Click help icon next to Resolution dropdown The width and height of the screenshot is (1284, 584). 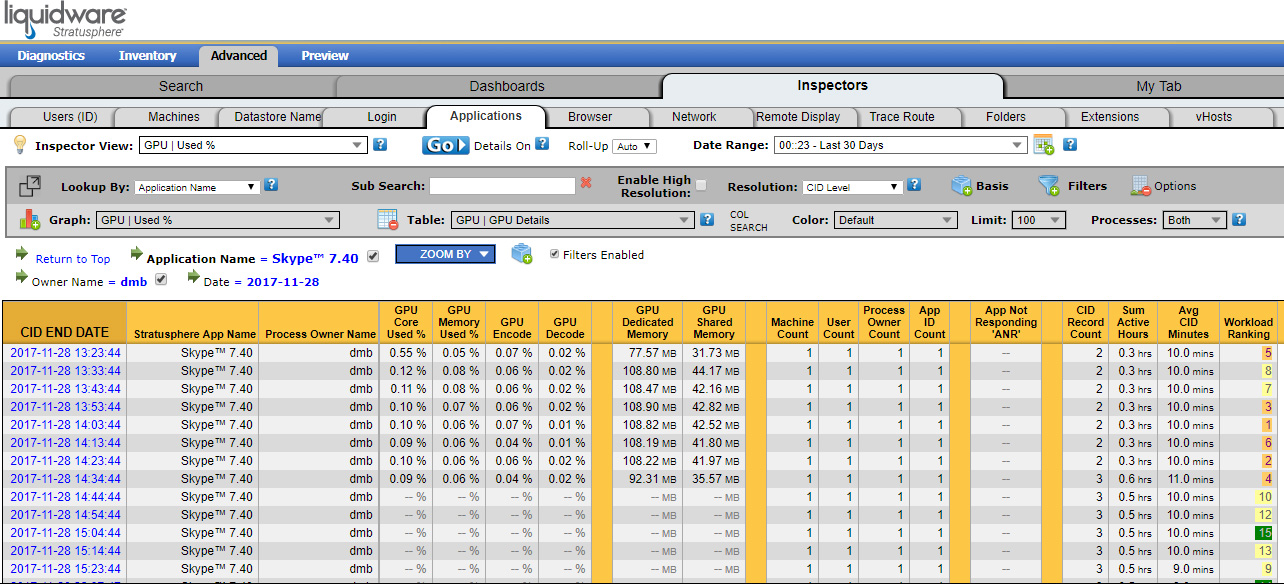[914, 185]
